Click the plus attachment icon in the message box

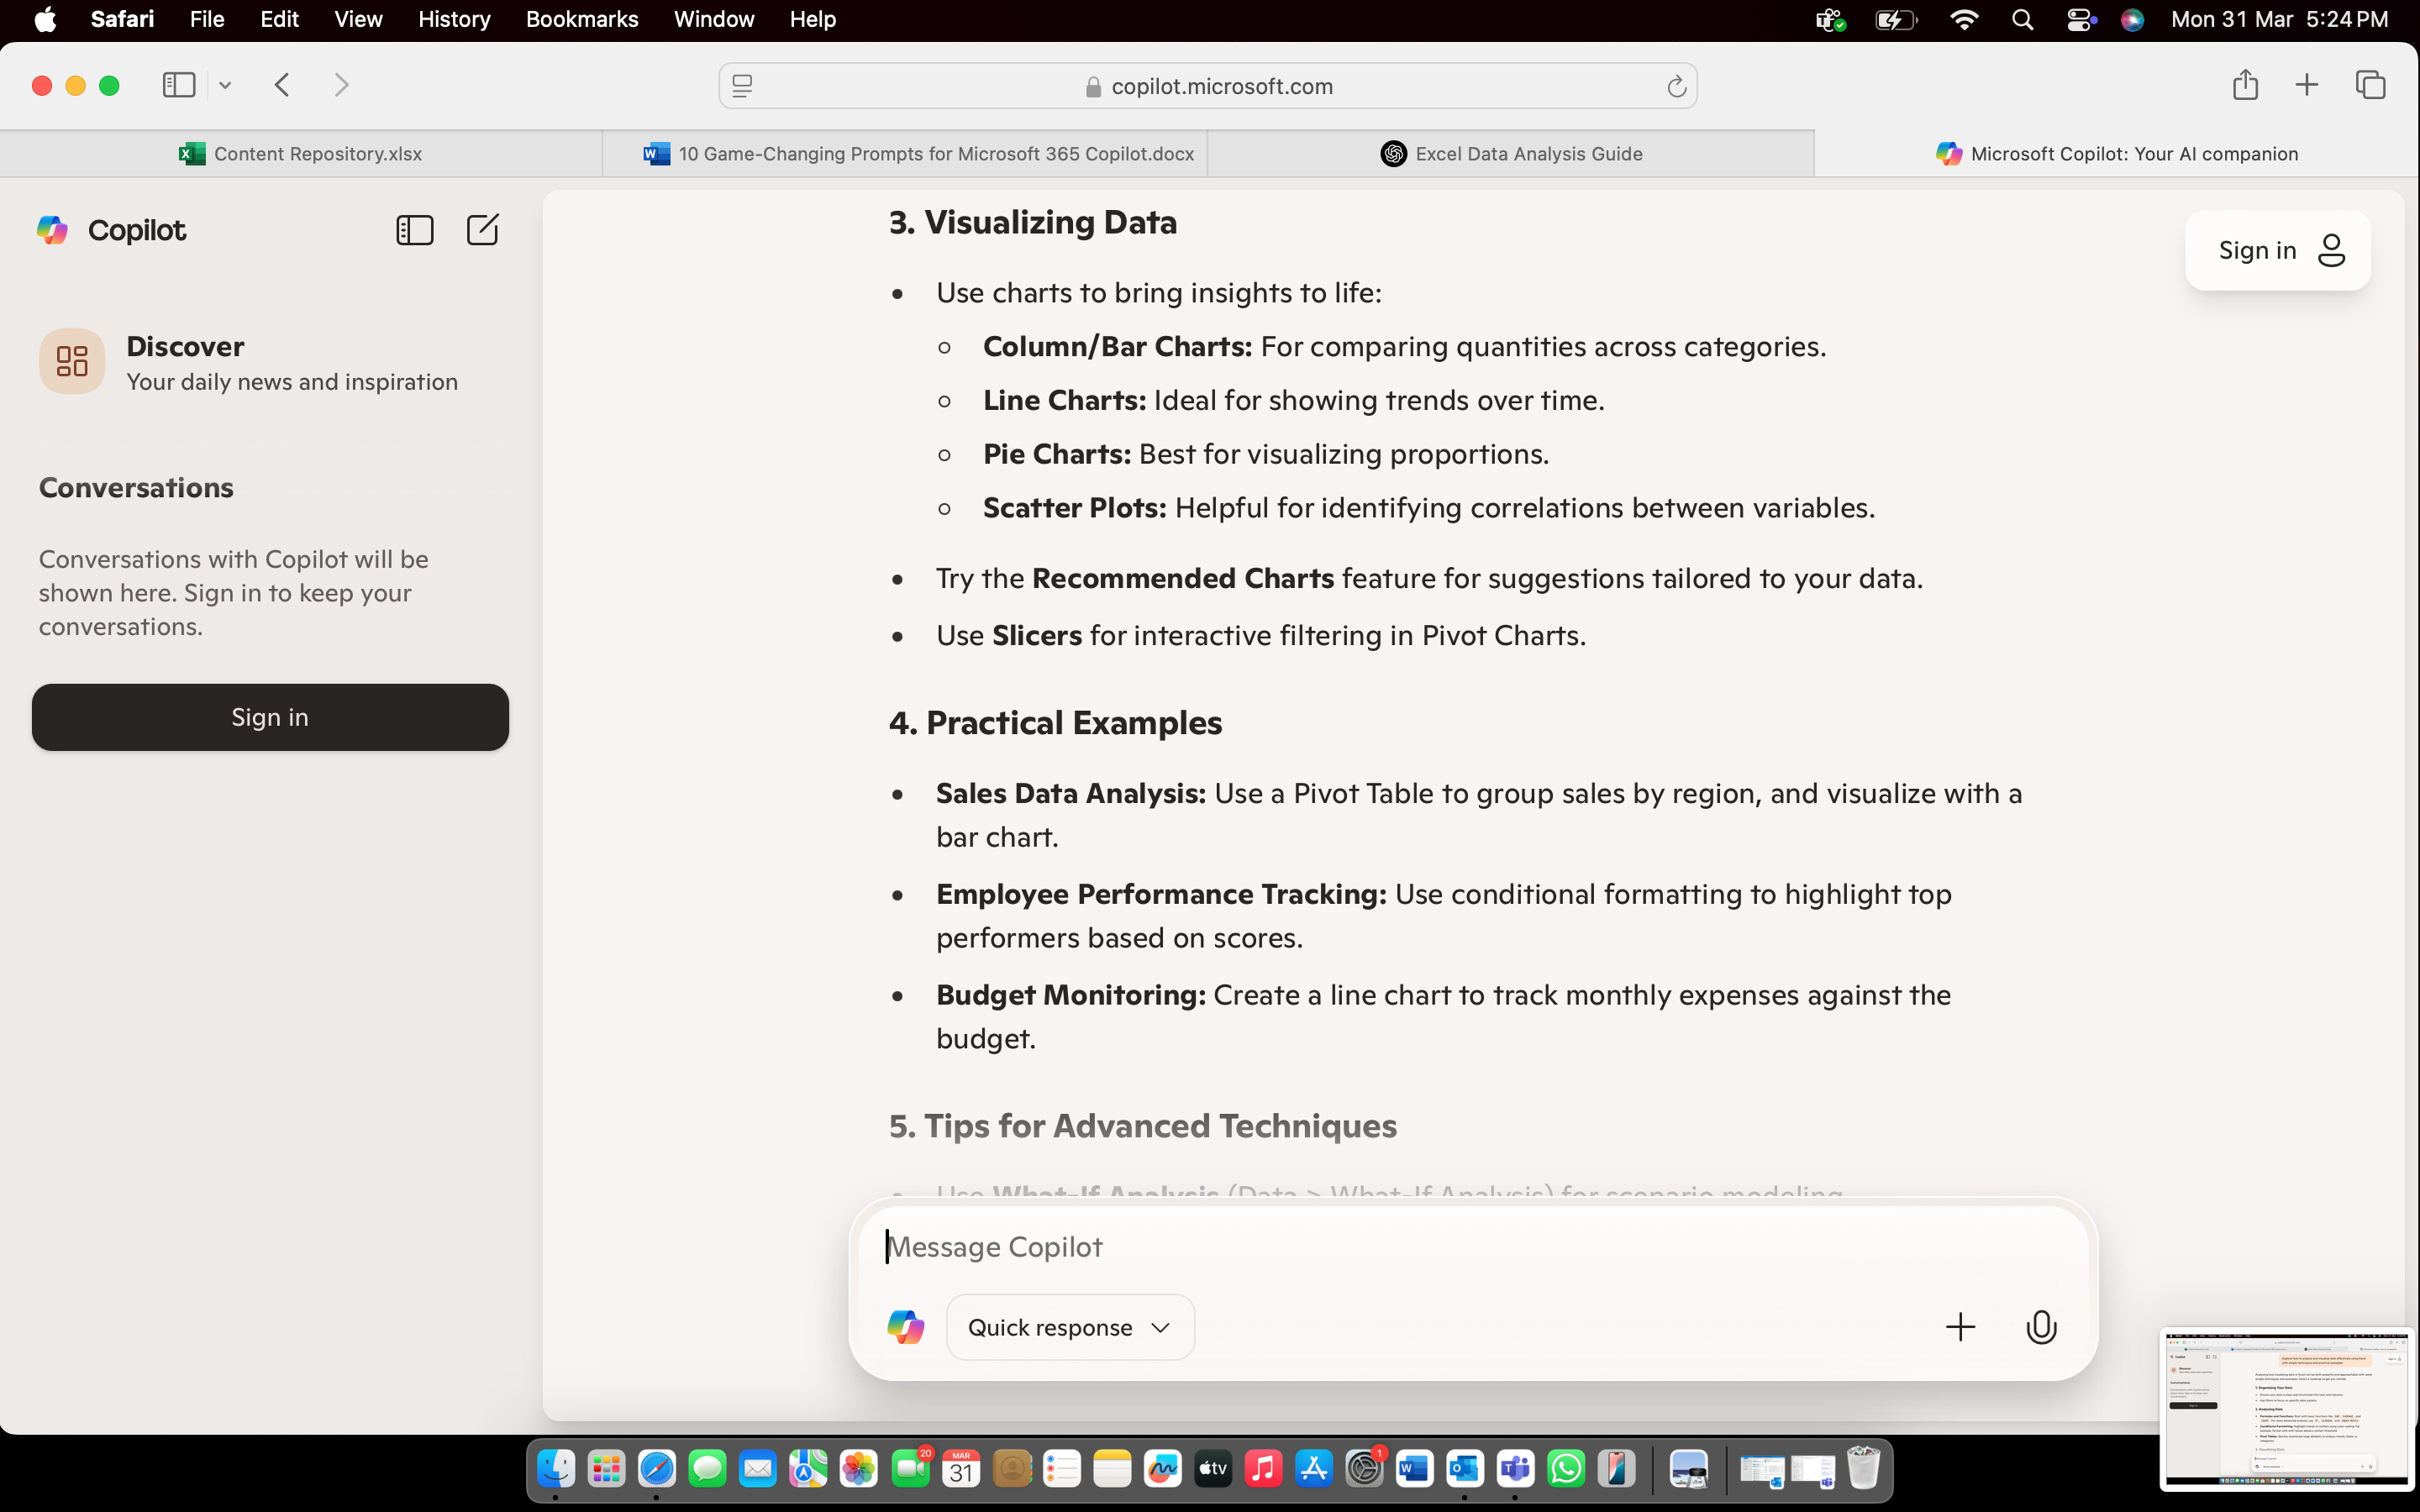(x=1960, y=1327)
